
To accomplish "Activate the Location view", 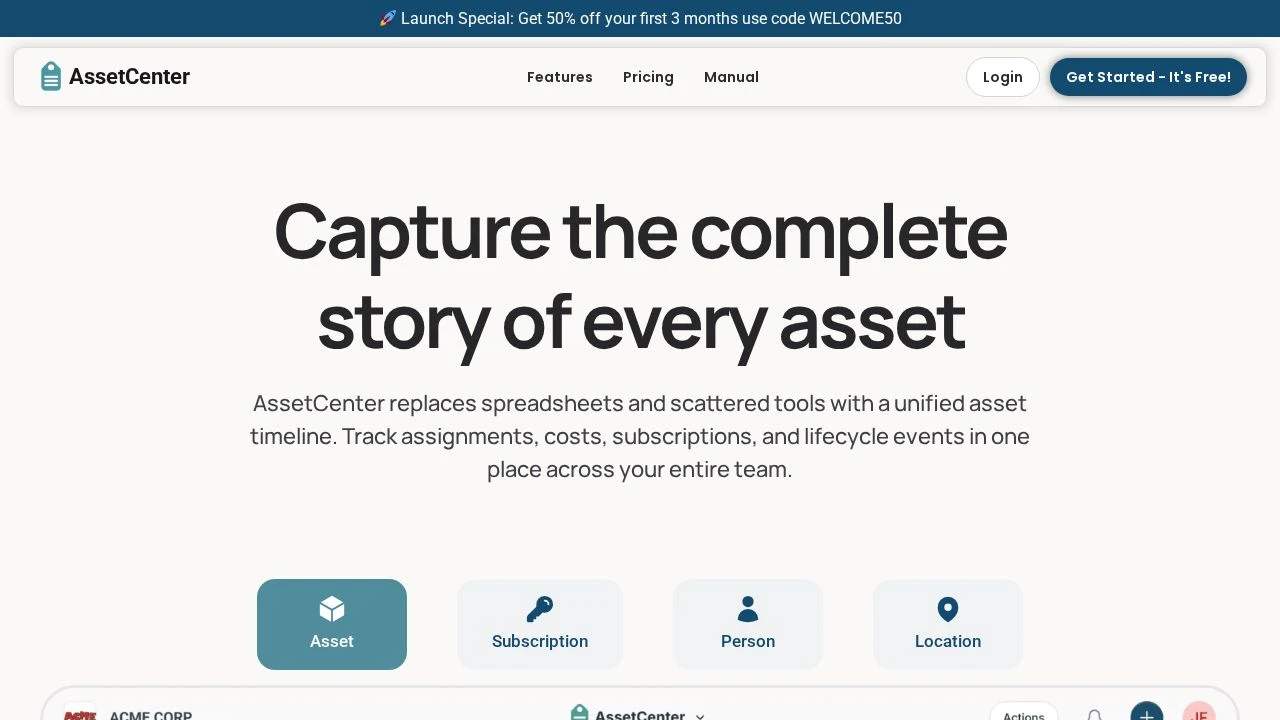I will click(x=947, y=624).
